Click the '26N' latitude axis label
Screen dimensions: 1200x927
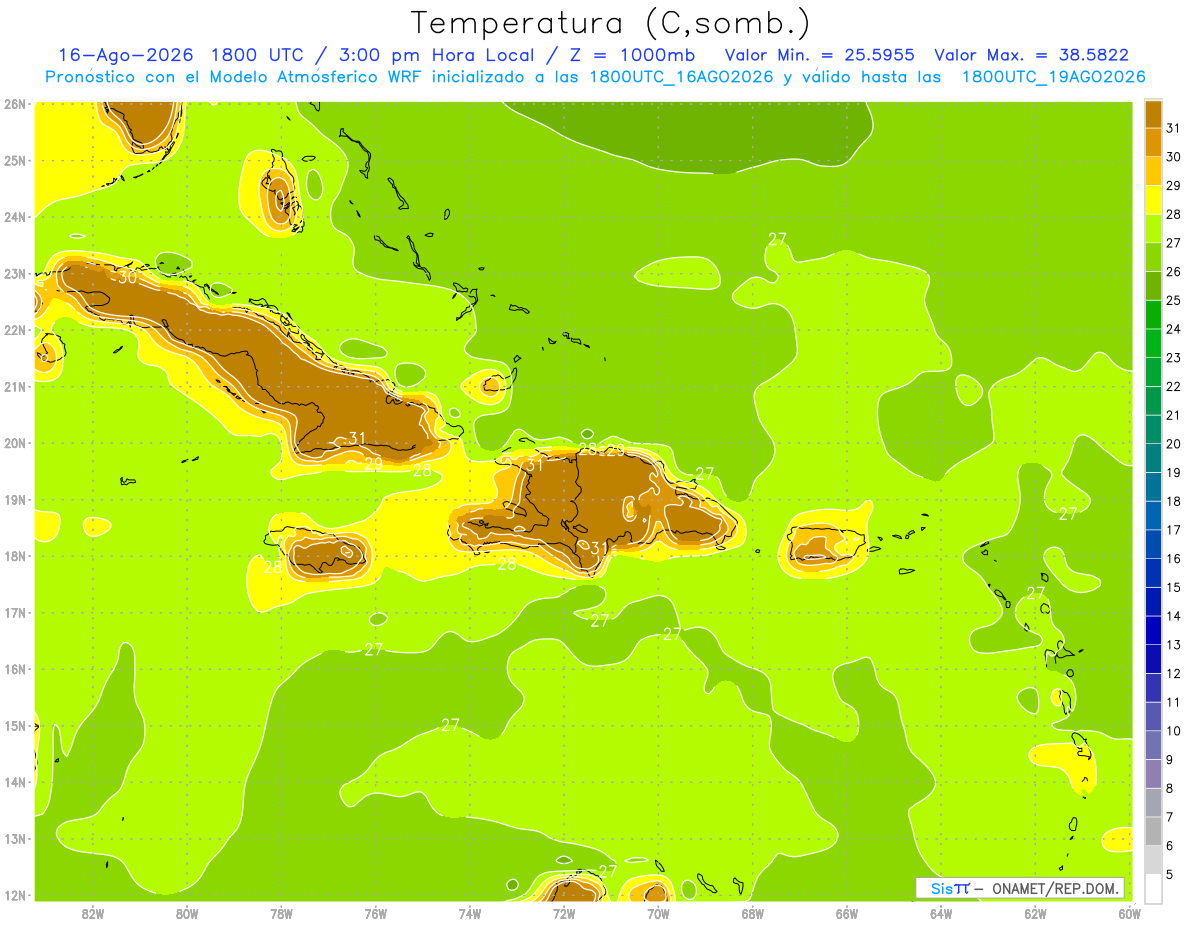tap(15, 103)
